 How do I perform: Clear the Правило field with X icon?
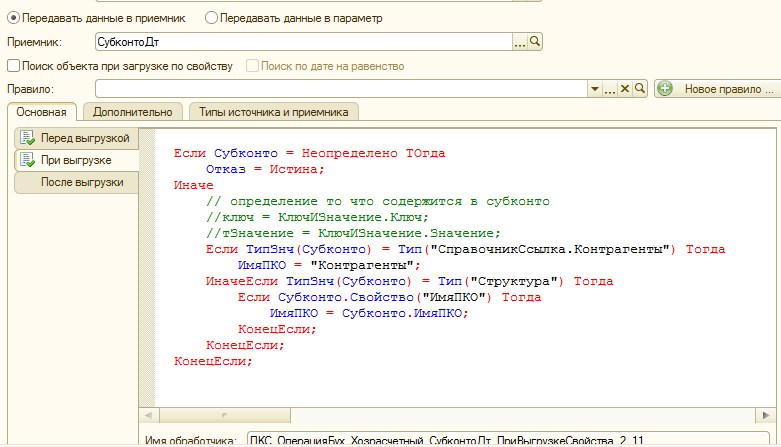(x=625, y=89)
